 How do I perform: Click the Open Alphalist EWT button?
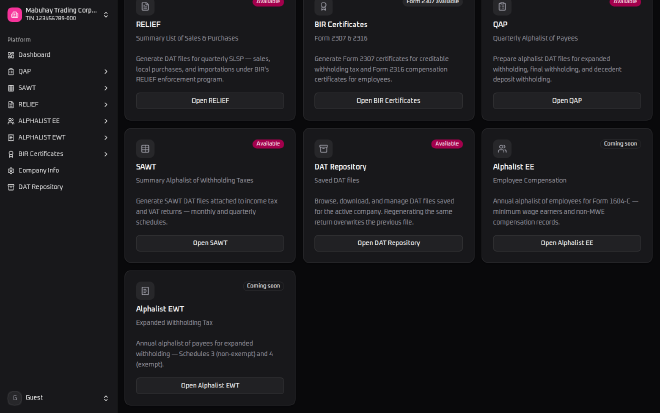coord(210,386)
